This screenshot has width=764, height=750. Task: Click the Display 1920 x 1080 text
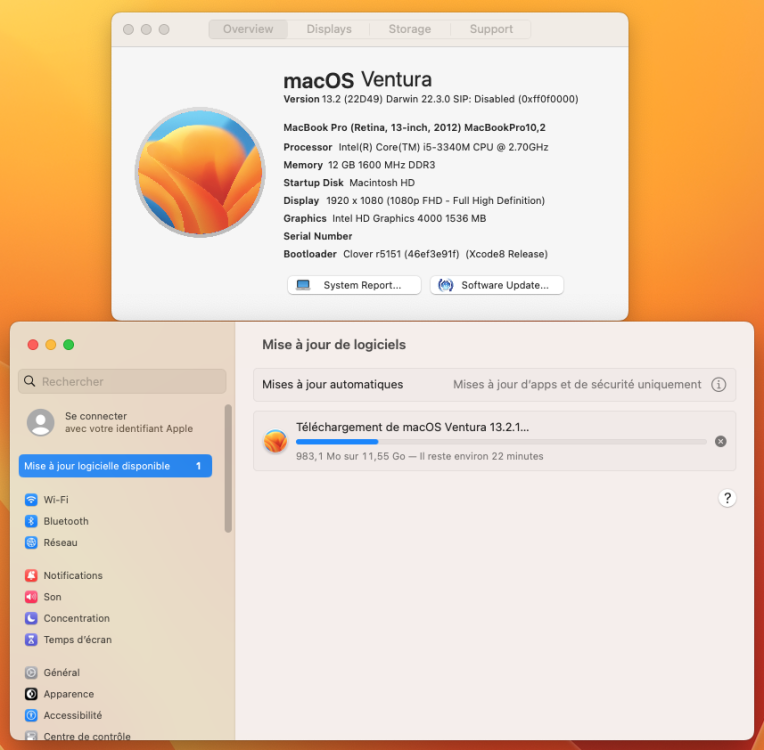coord(414,201)
